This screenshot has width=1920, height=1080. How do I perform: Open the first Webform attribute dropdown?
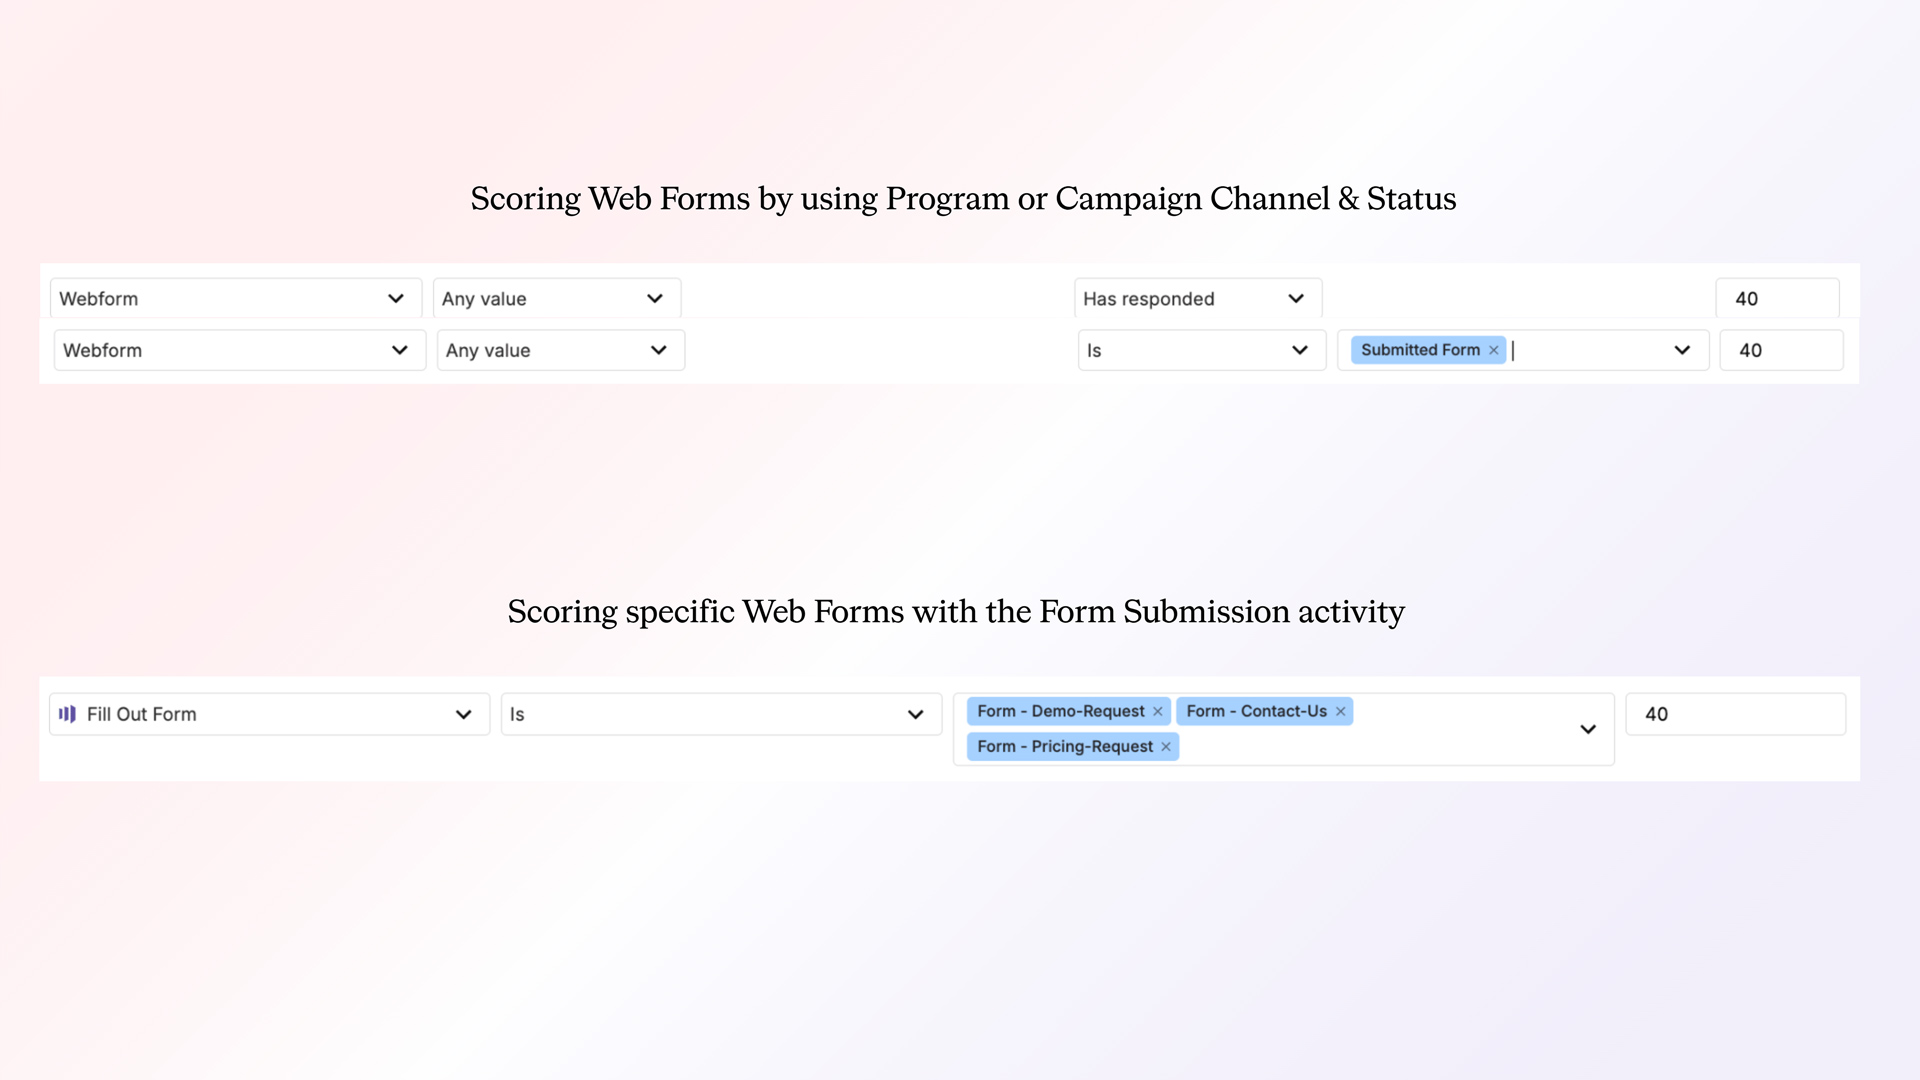235,298
